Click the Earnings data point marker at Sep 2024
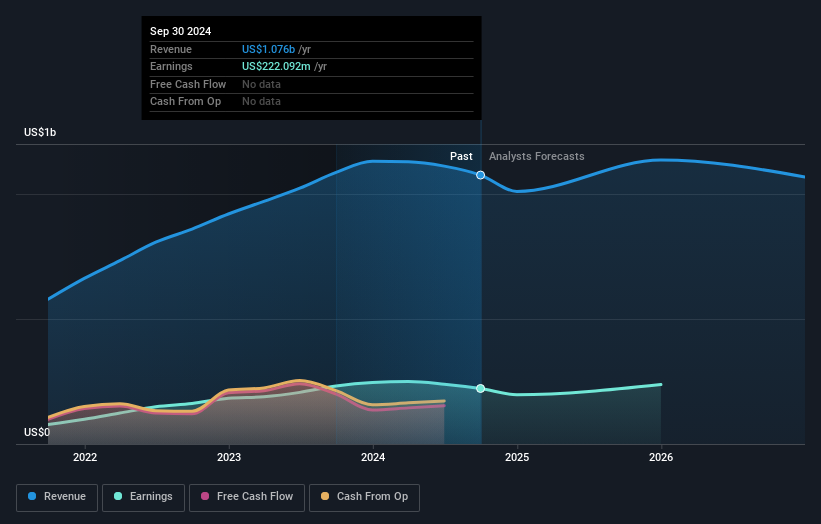 pos(480,388)
